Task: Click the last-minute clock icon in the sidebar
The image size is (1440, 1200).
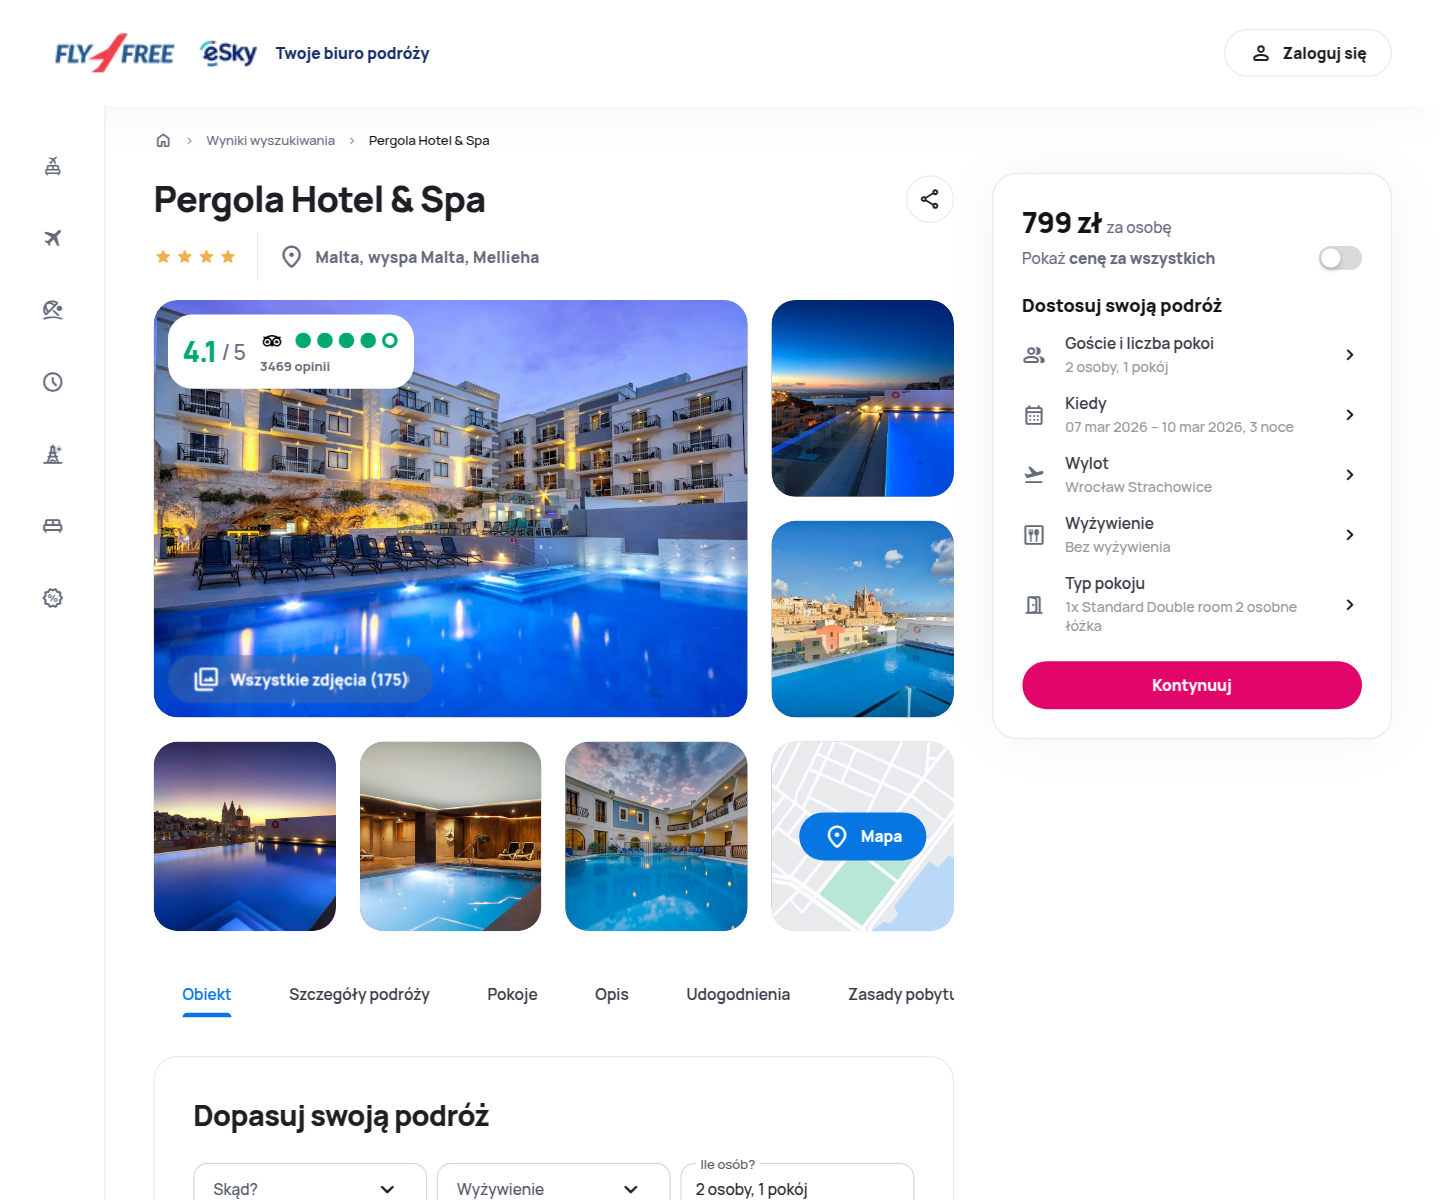Action: click(x=53, y=382)
